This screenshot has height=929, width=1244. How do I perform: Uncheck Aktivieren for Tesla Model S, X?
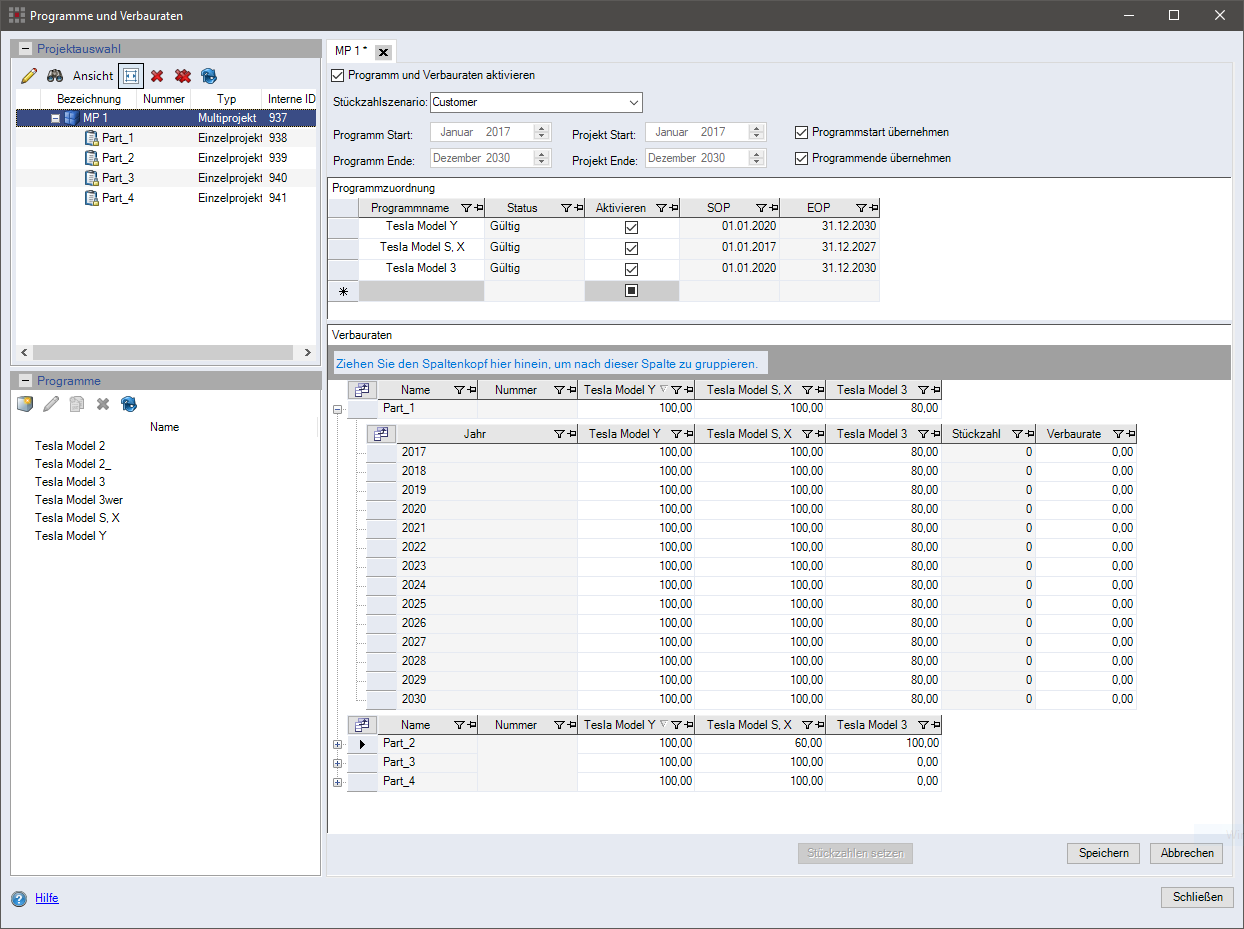point(631,249)
